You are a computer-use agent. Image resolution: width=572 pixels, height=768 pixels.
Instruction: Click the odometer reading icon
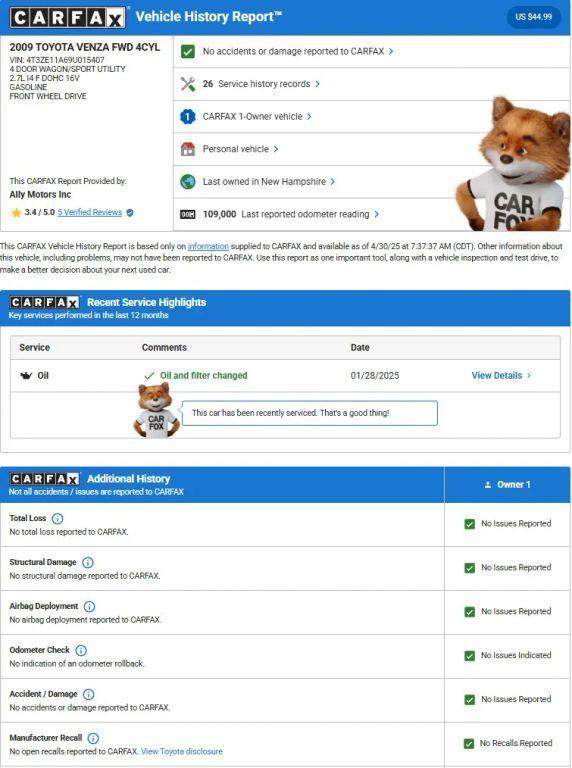click(x=188, y=214)
